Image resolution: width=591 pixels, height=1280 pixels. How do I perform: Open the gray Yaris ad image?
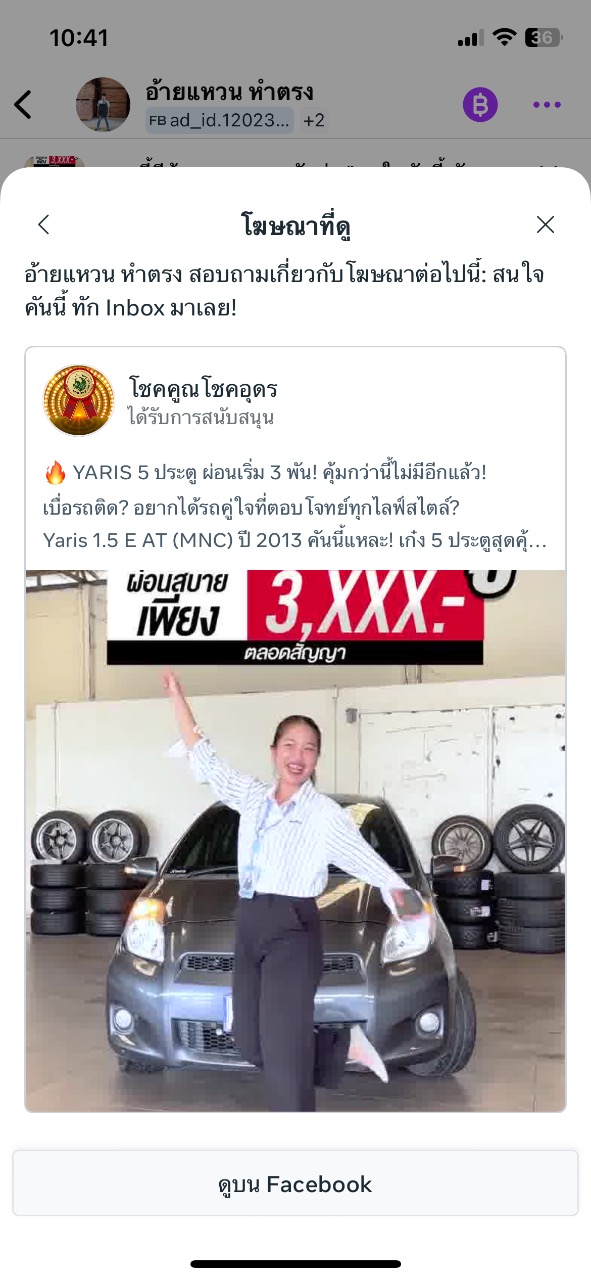[295, 840]
